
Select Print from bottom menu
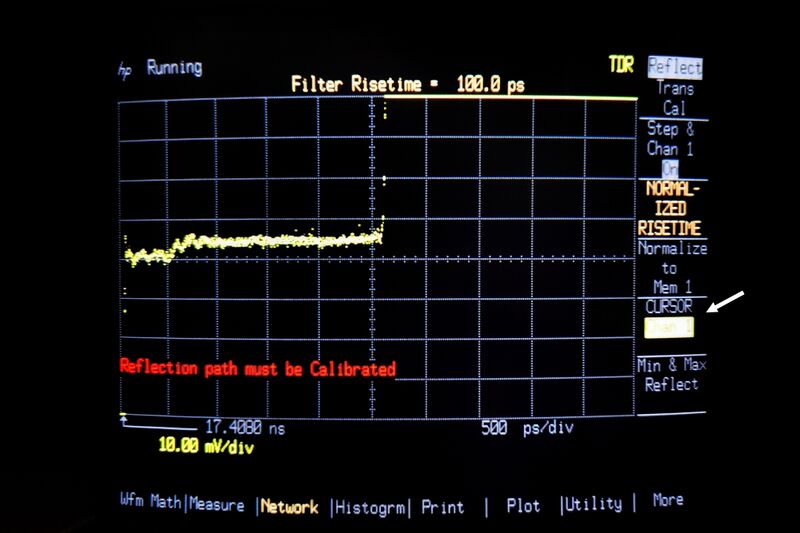click(442, 507)
